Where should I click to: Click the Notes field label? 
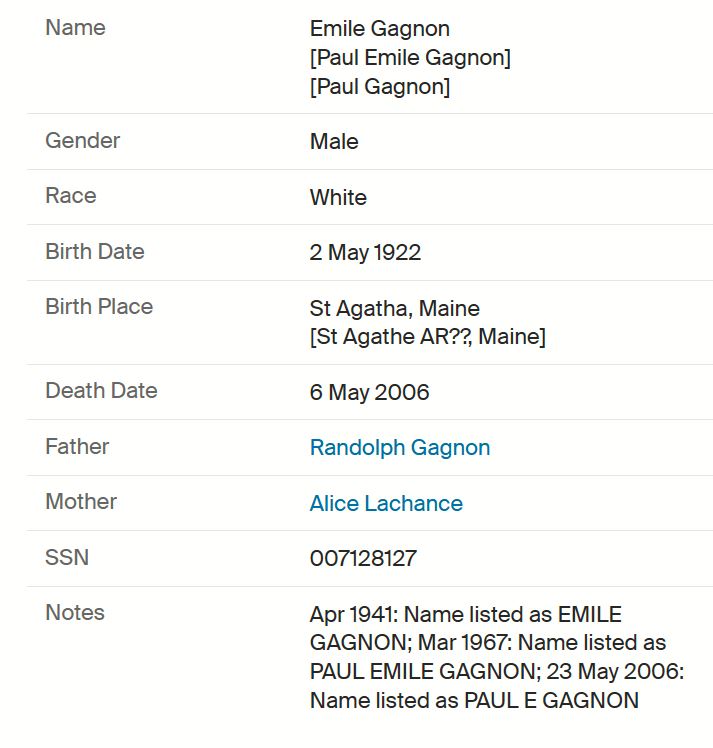tap(75, 613)
